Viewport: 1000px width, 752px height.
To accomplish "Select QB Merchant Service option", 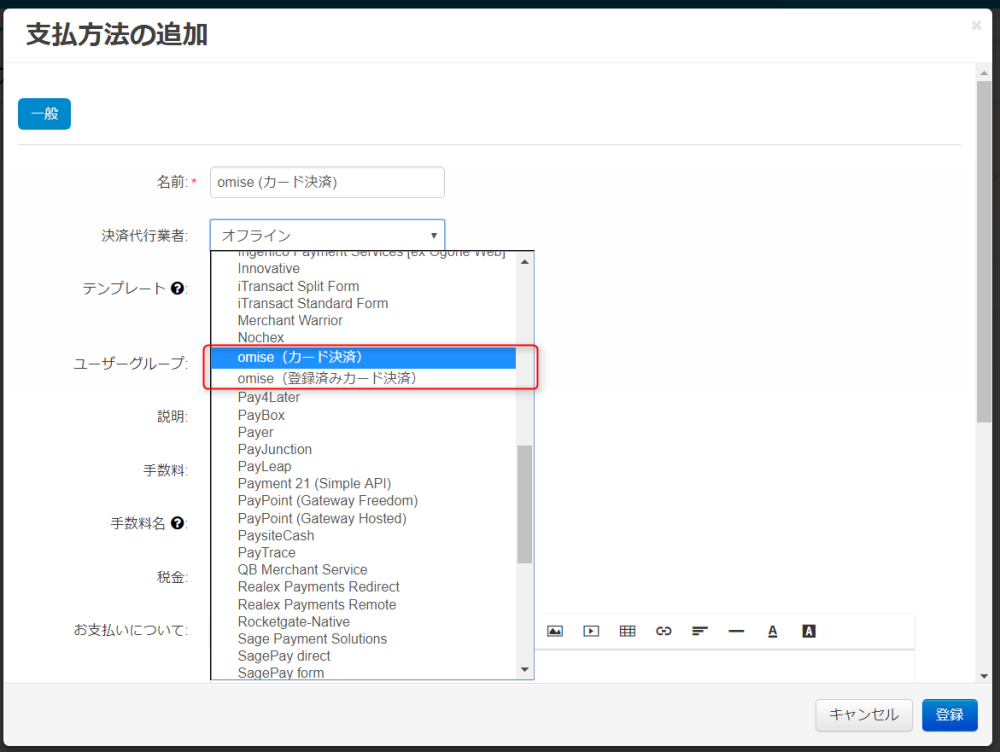I will [364, 570].
